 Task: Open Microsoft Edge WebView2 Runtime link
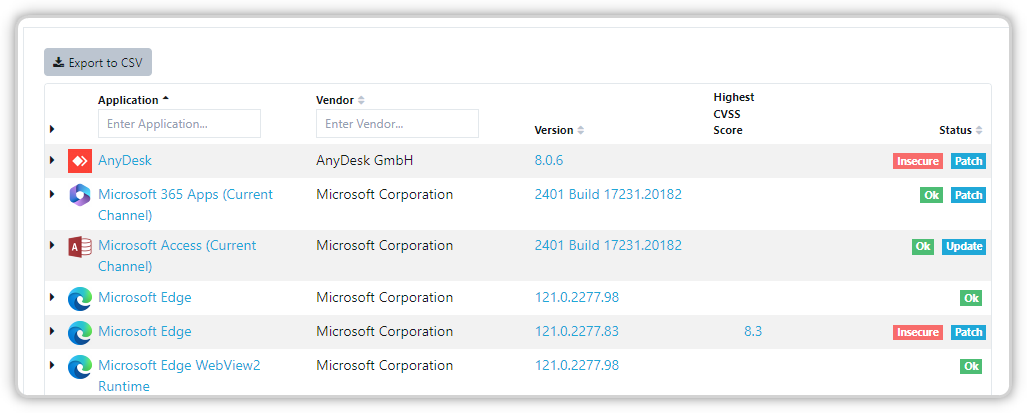tap(179, 376)
